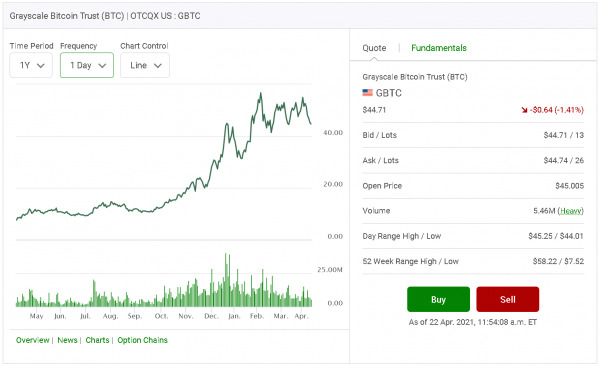Click the Dec. label on the time axis

[211, 316]
